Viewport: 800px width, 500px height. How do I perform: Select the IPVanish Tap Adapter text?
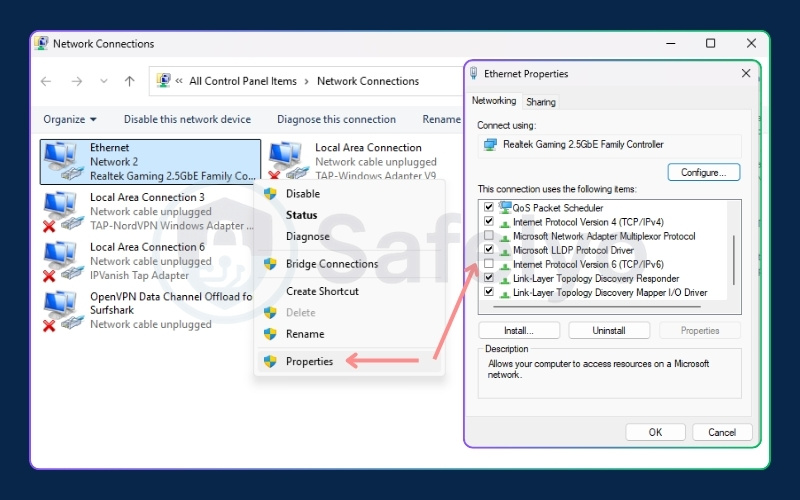pyautogui.click(x=139, y=276)
